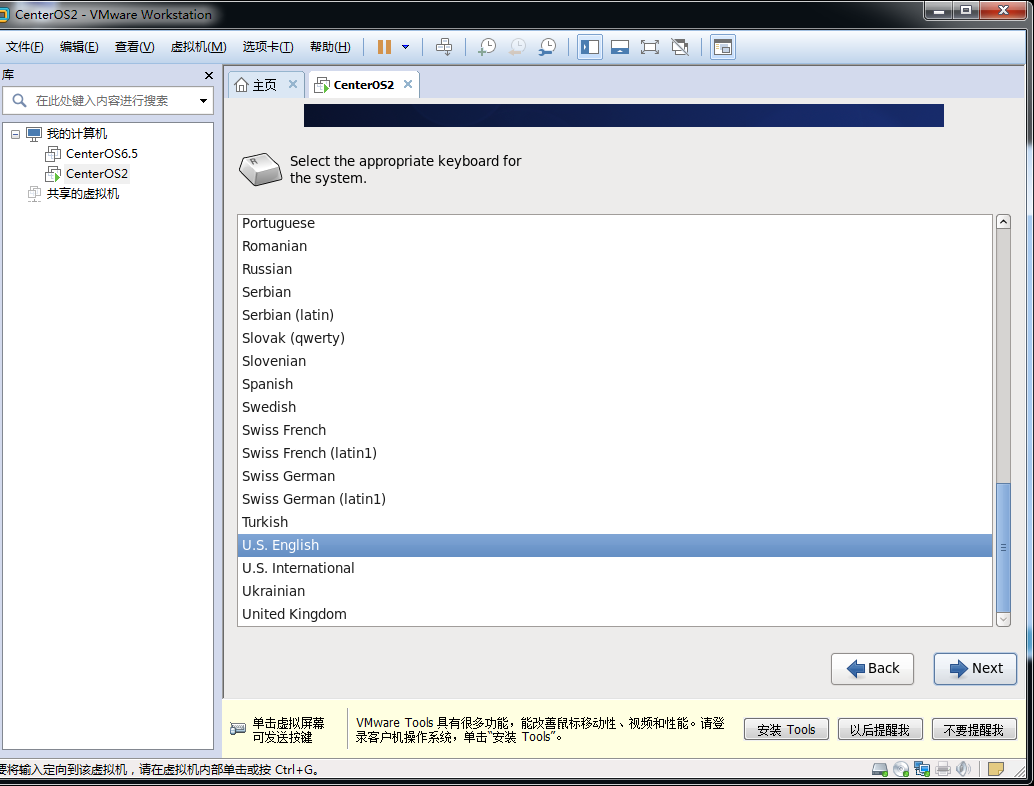
Task: Open the 虚拟机(M) menu
Action: click(198, 47)
